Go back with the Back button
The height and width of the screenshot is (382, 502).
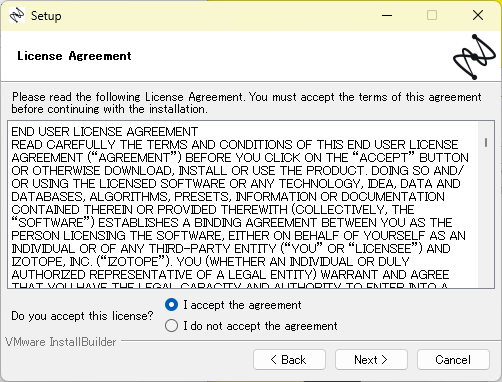(x=289, y=360)
